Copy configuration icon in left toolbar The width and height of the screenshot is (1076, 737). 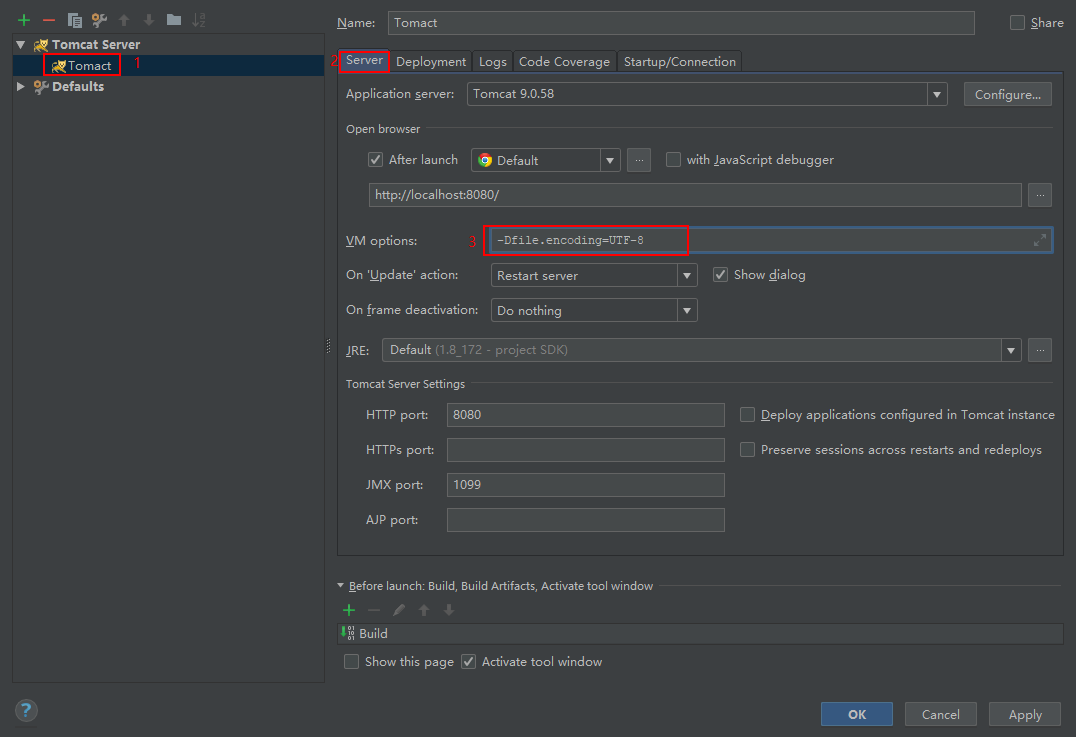(74, 20)
